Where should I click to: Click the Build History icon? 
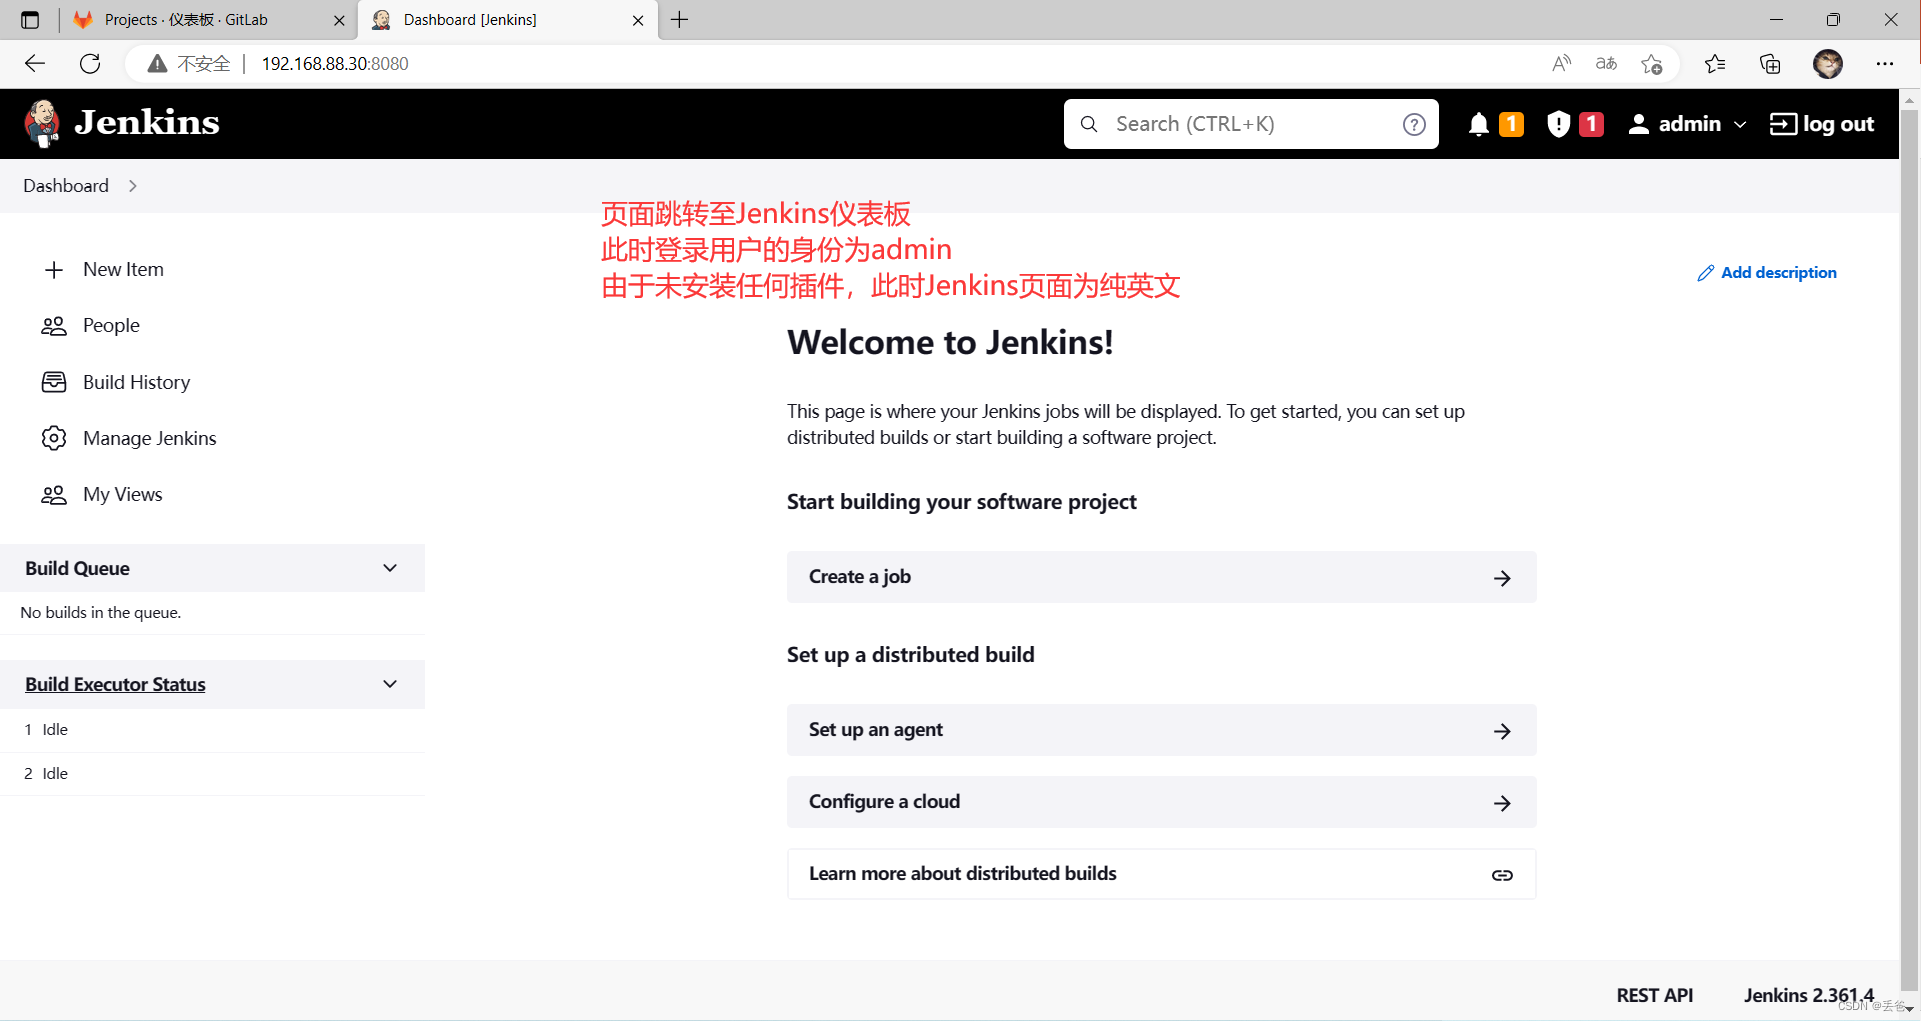point(54,382)
